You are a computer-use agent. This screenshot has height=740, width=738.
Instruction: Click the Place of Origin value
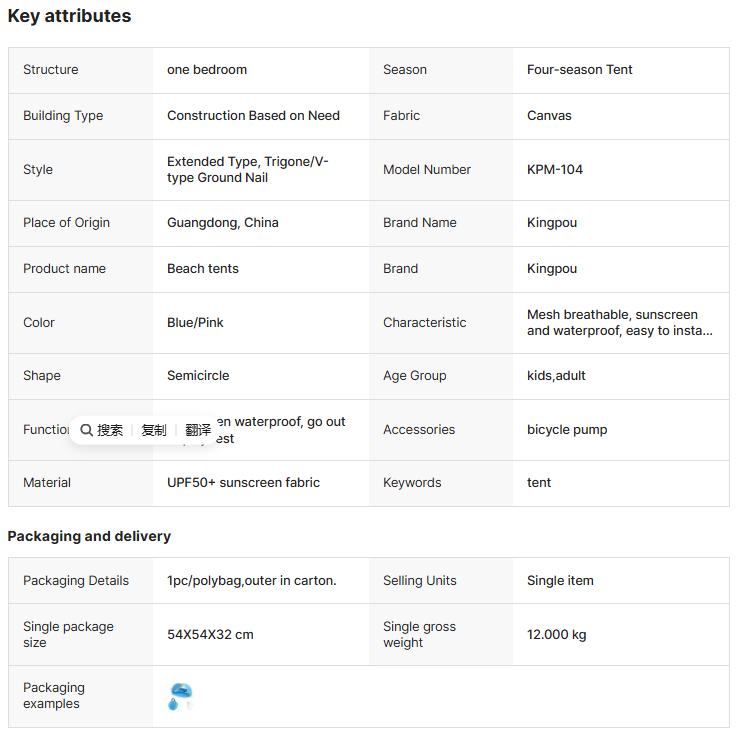click(223, 223)
